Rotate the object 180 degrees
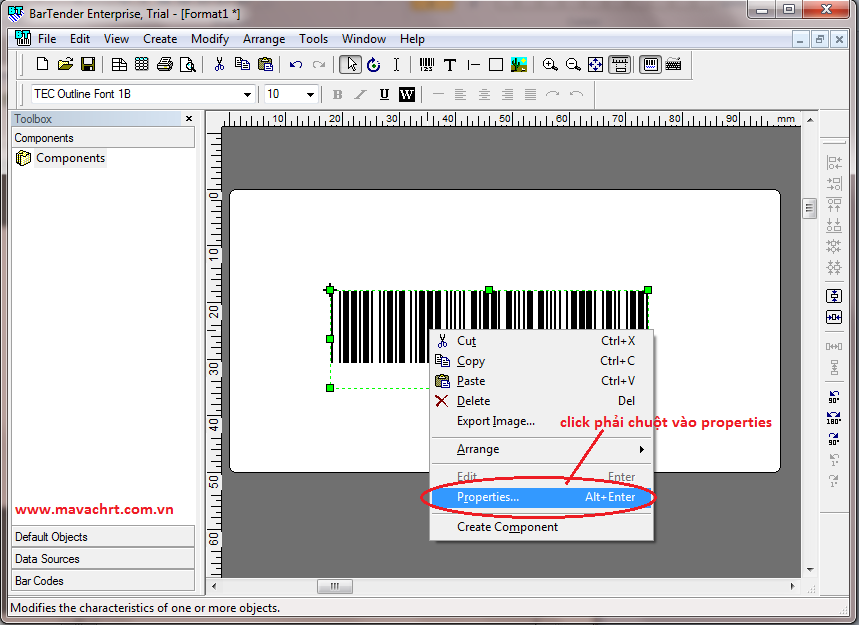This screenshot has width=859, height=625. point(834,418)
